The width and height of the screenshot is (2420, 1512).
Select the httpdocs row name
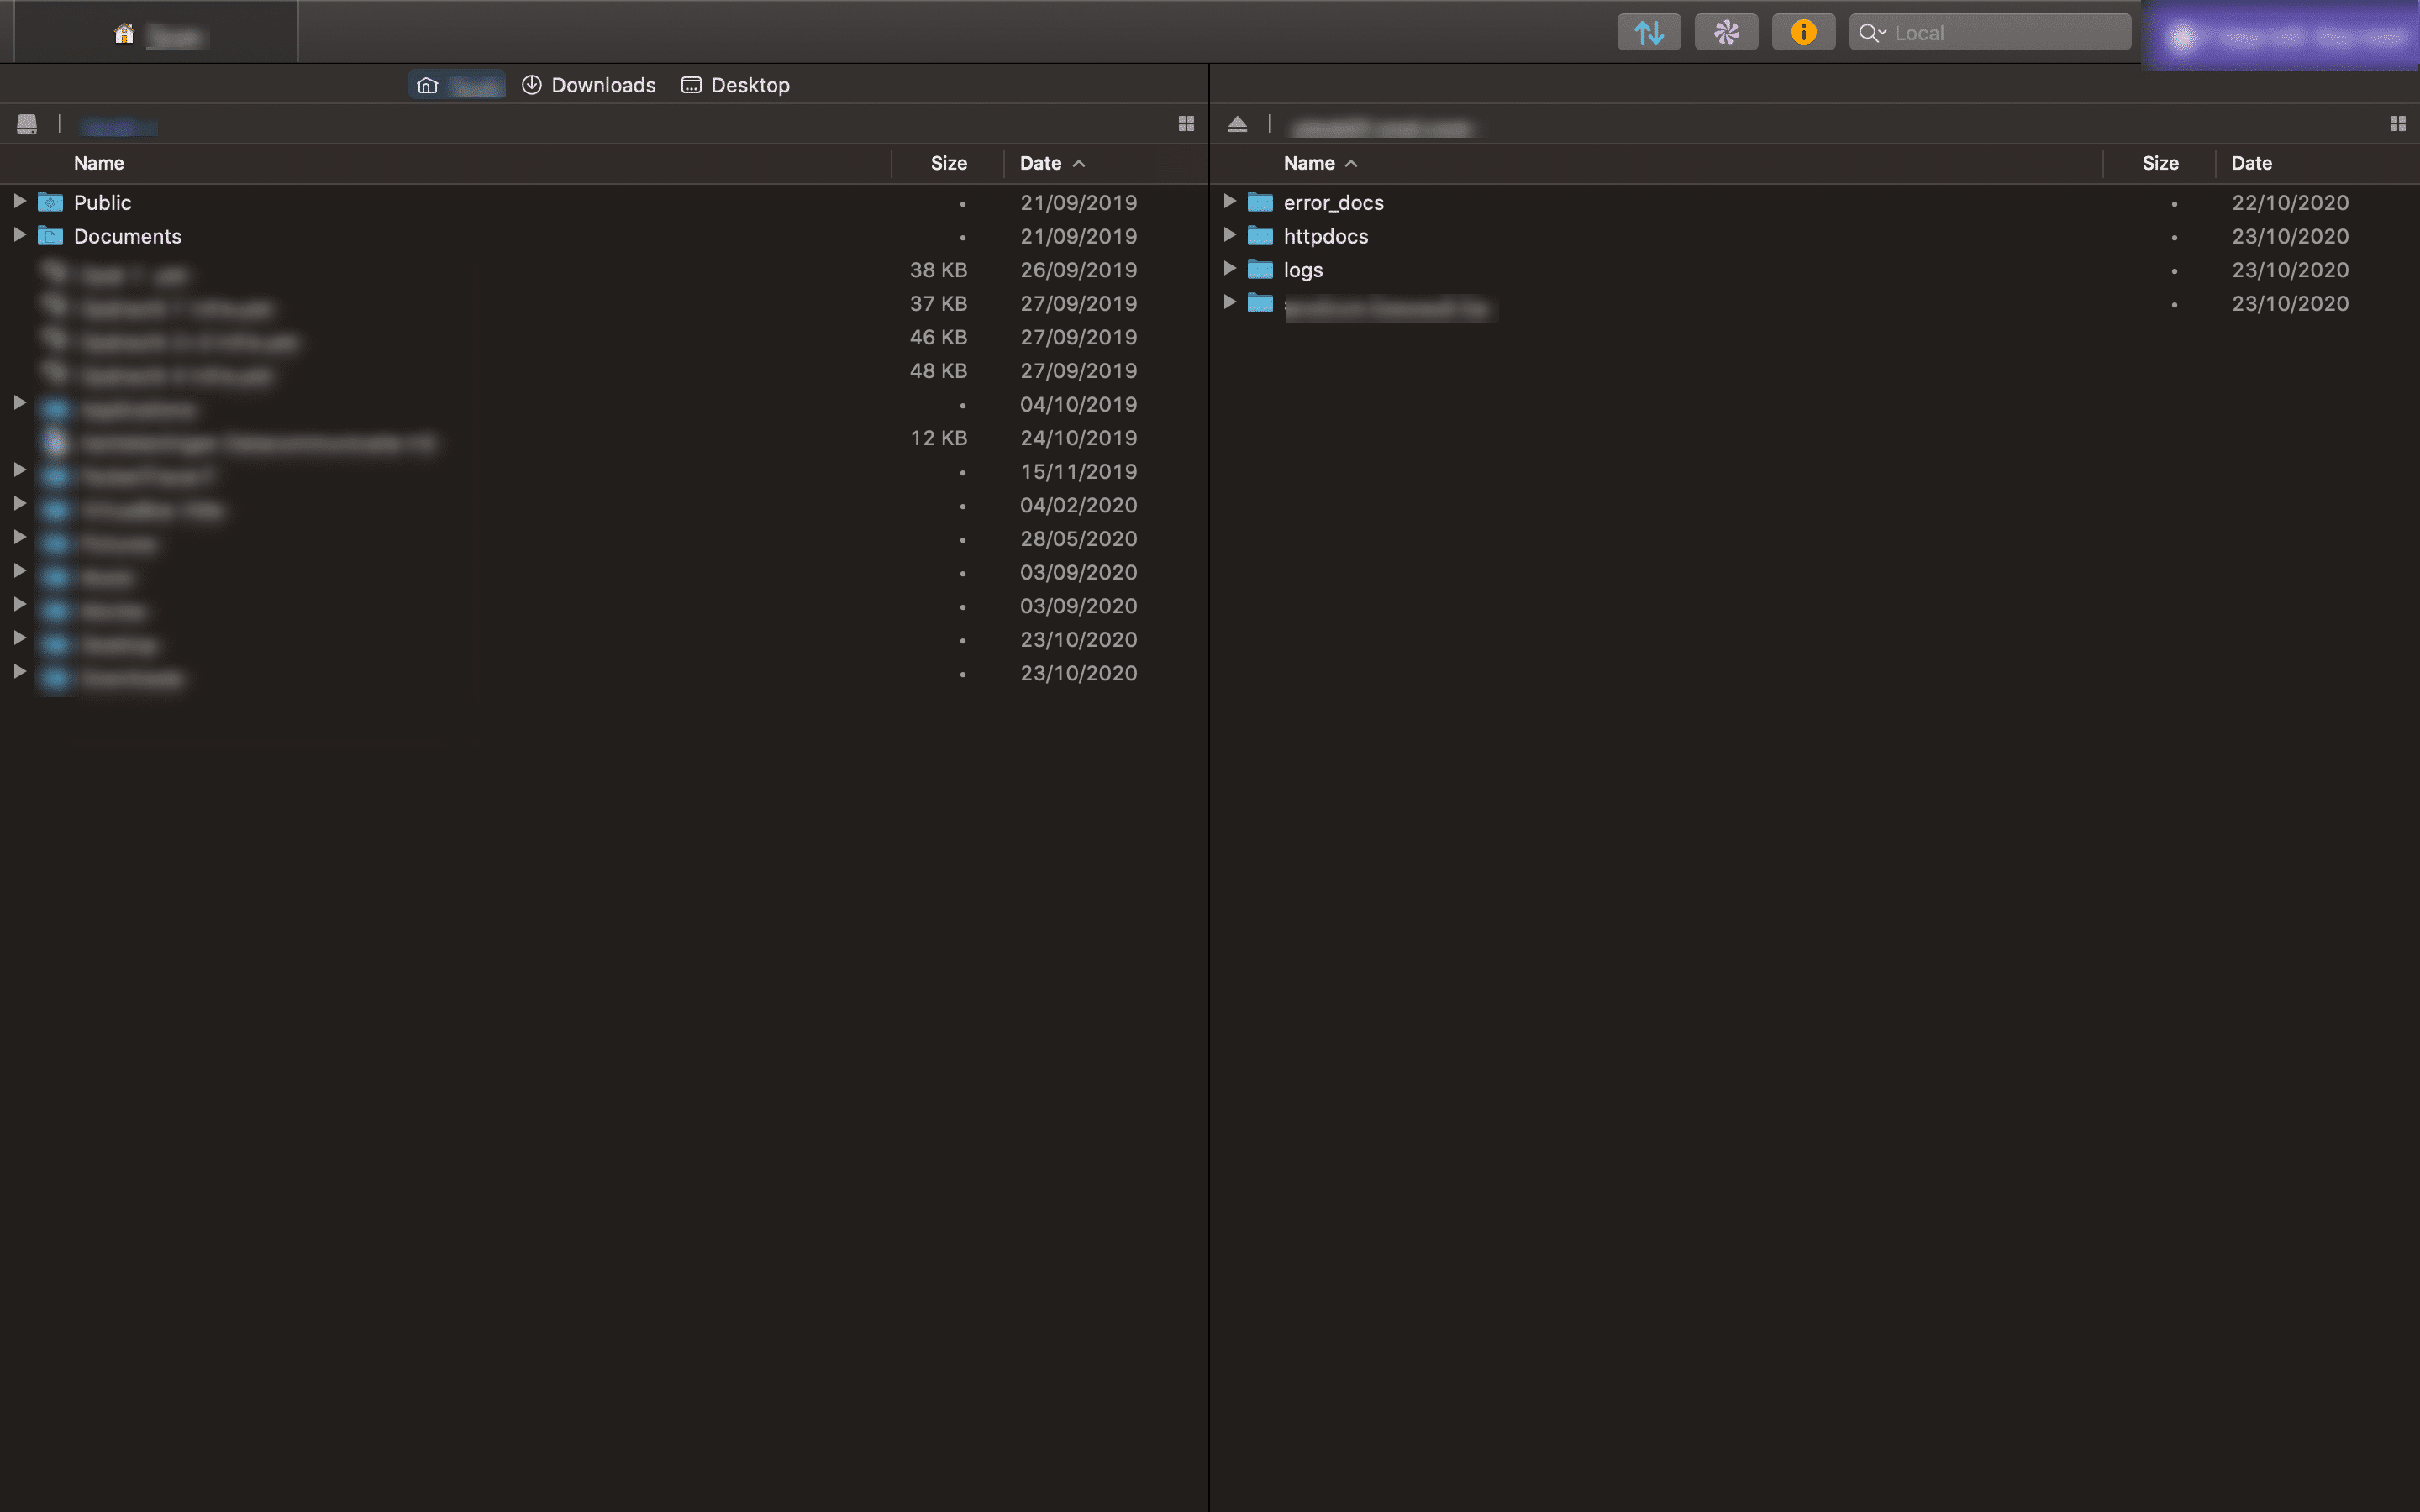coord(1325,237)
